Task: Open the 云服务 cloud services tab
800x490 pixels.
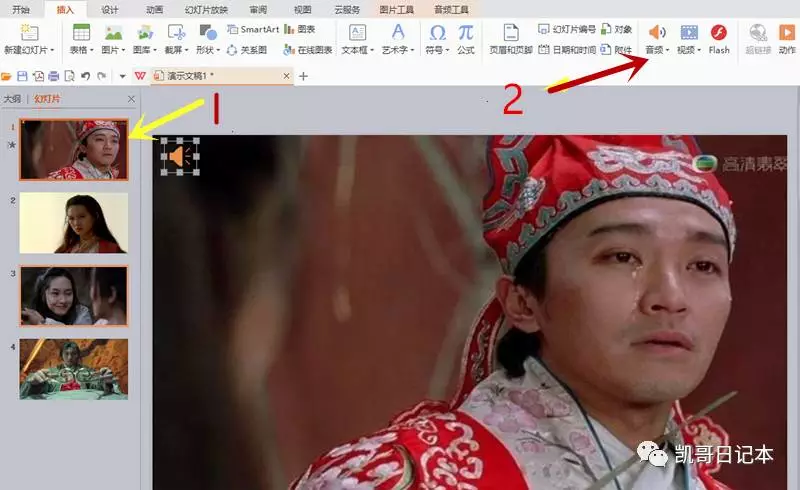Action: [x=347, y=9]
